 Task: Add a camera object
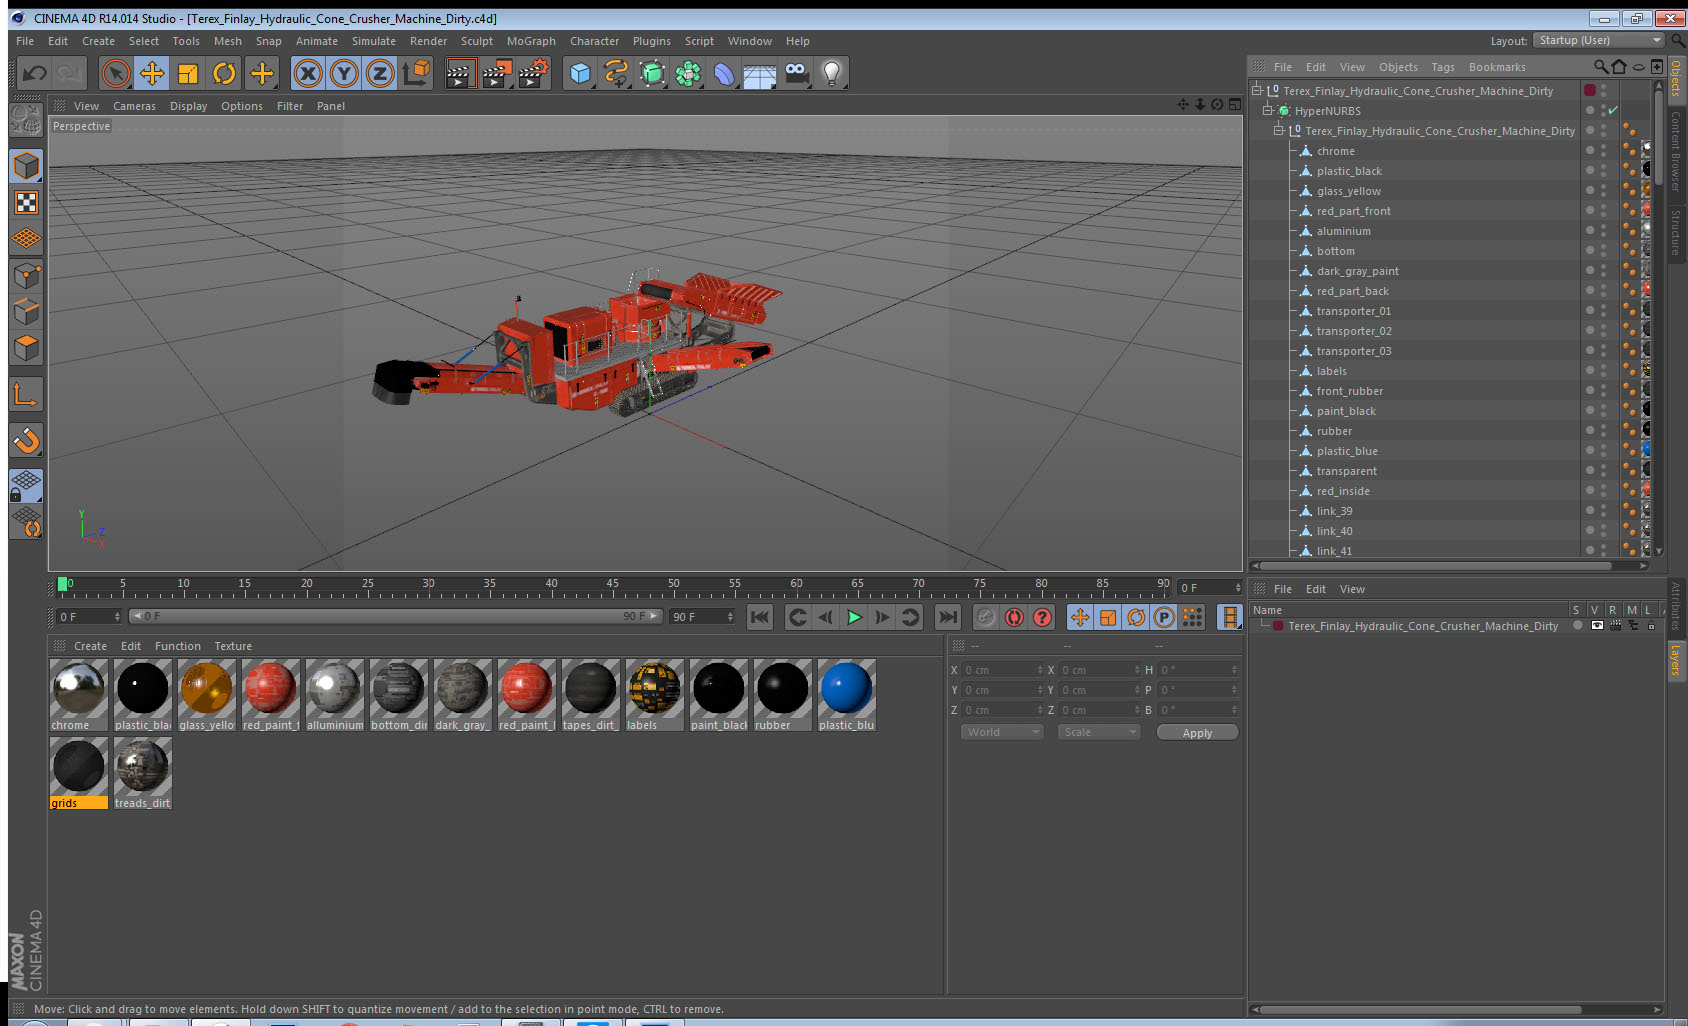click(x=796, y=73)
